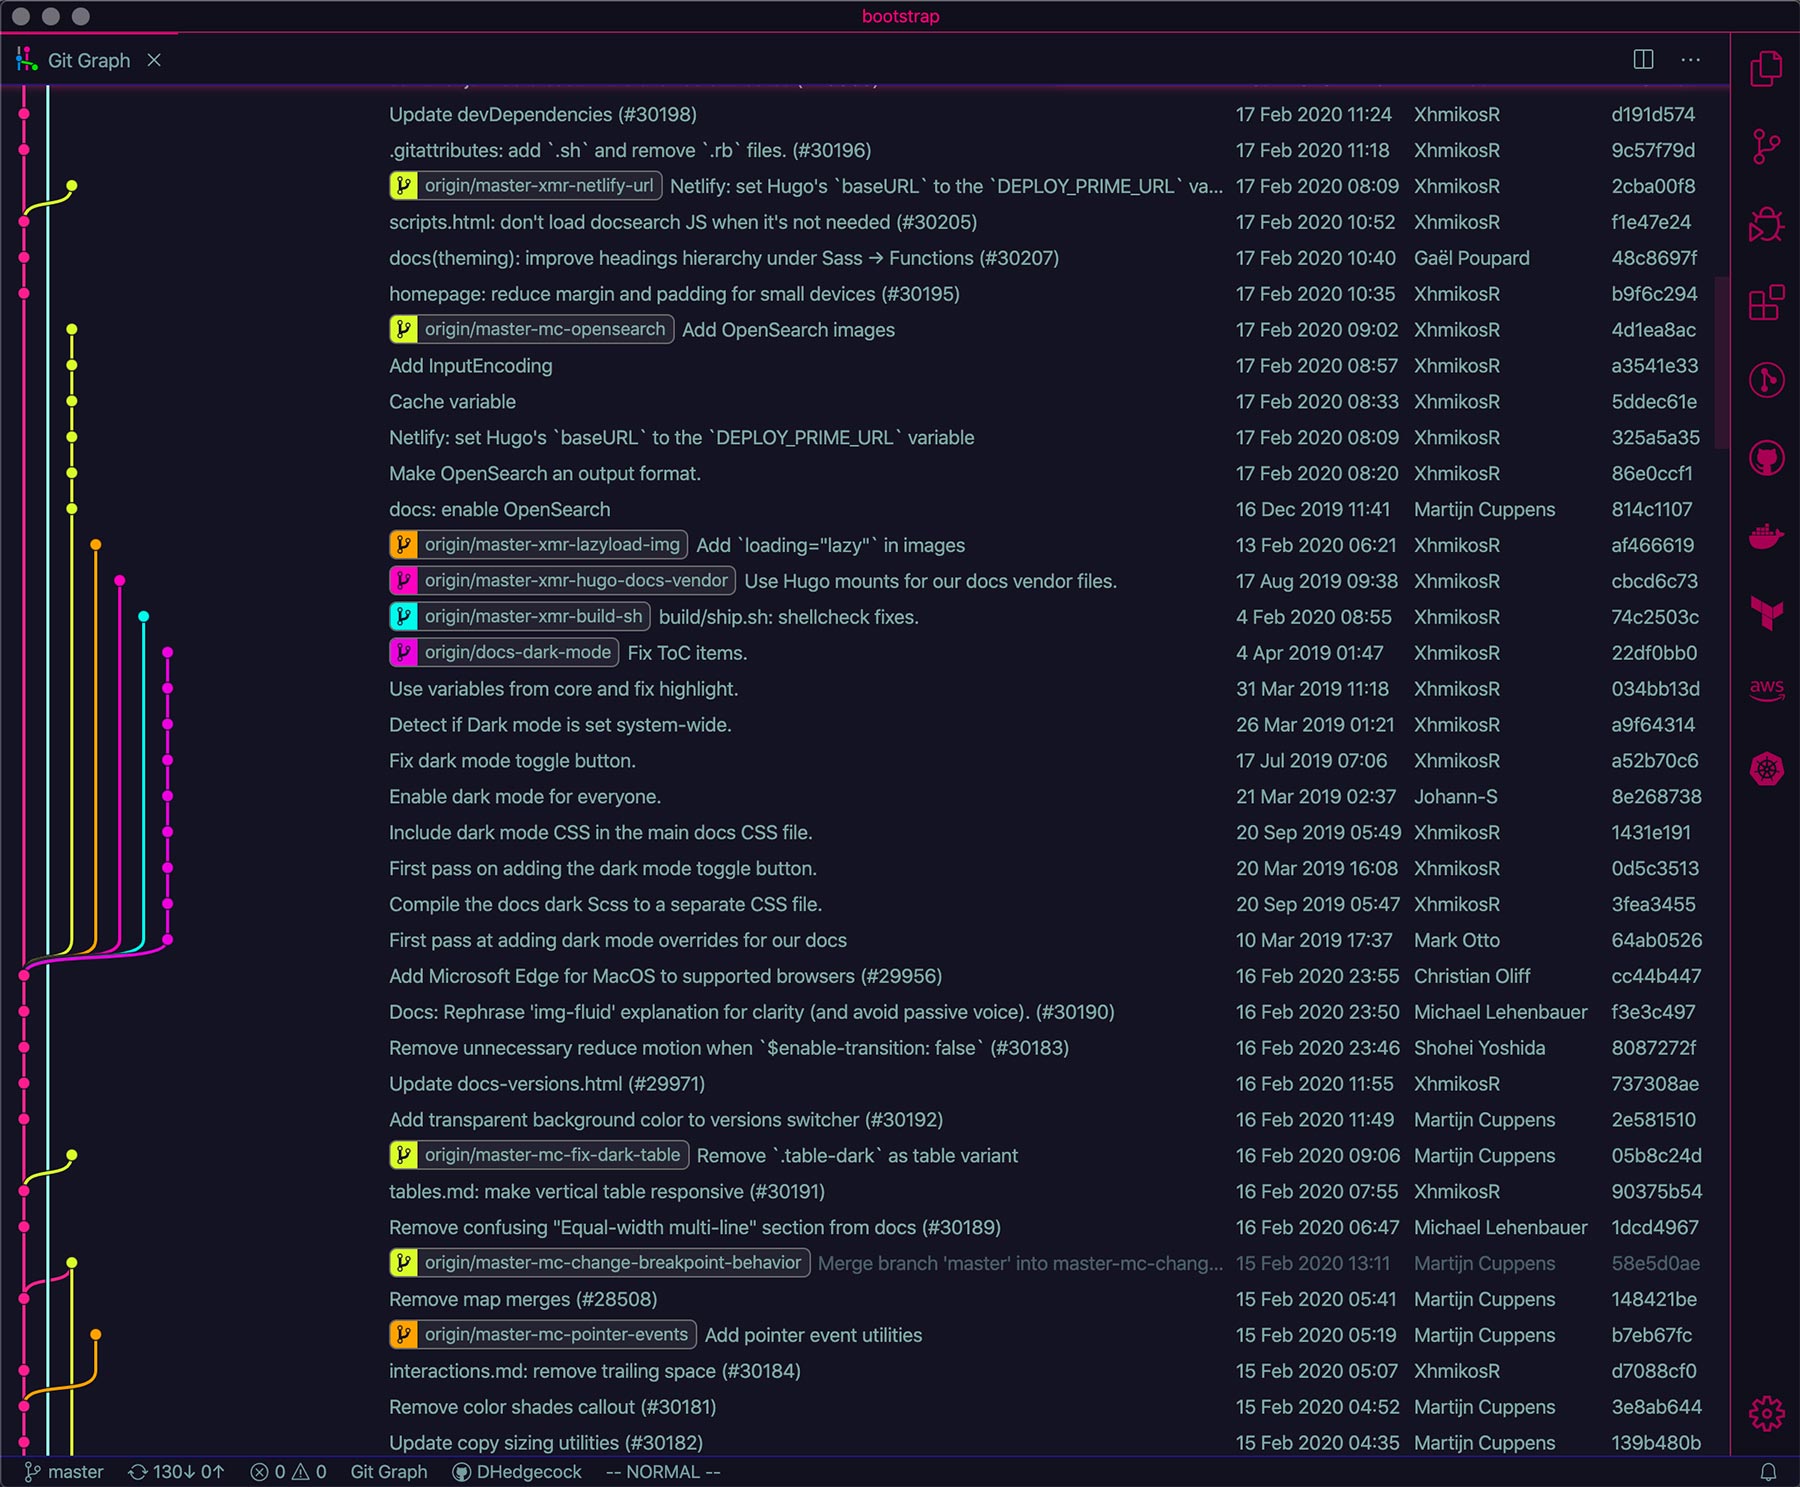Open the Kubernetes view icon

click(x=1766, y=768)
